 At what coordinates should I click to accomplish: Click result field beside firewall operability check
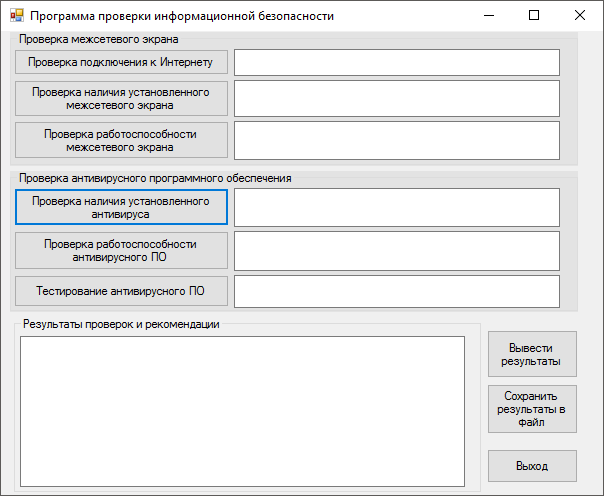tap(397, 141)
